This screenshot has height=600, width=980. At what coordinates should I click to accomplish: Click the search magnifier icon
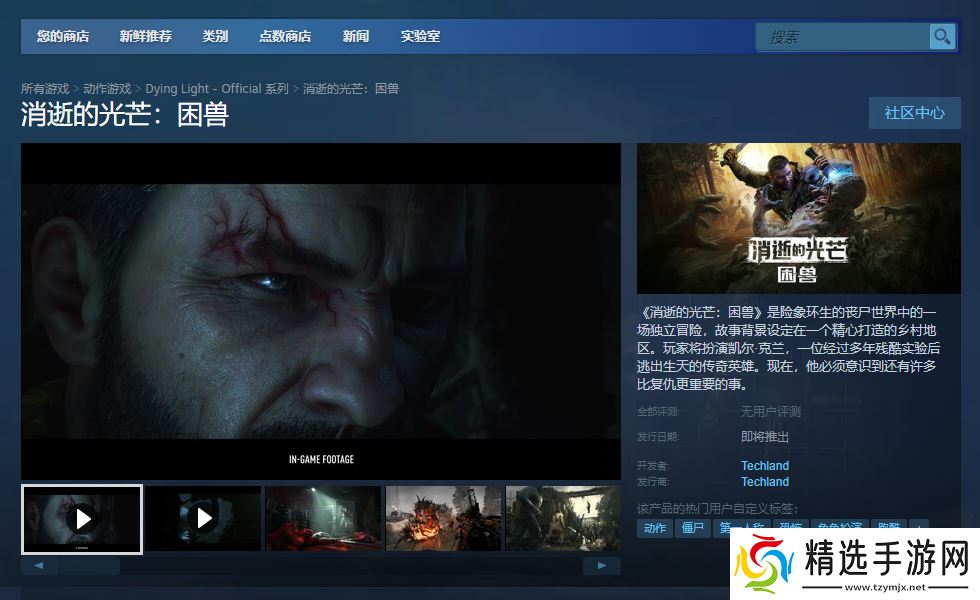point(942,37)
